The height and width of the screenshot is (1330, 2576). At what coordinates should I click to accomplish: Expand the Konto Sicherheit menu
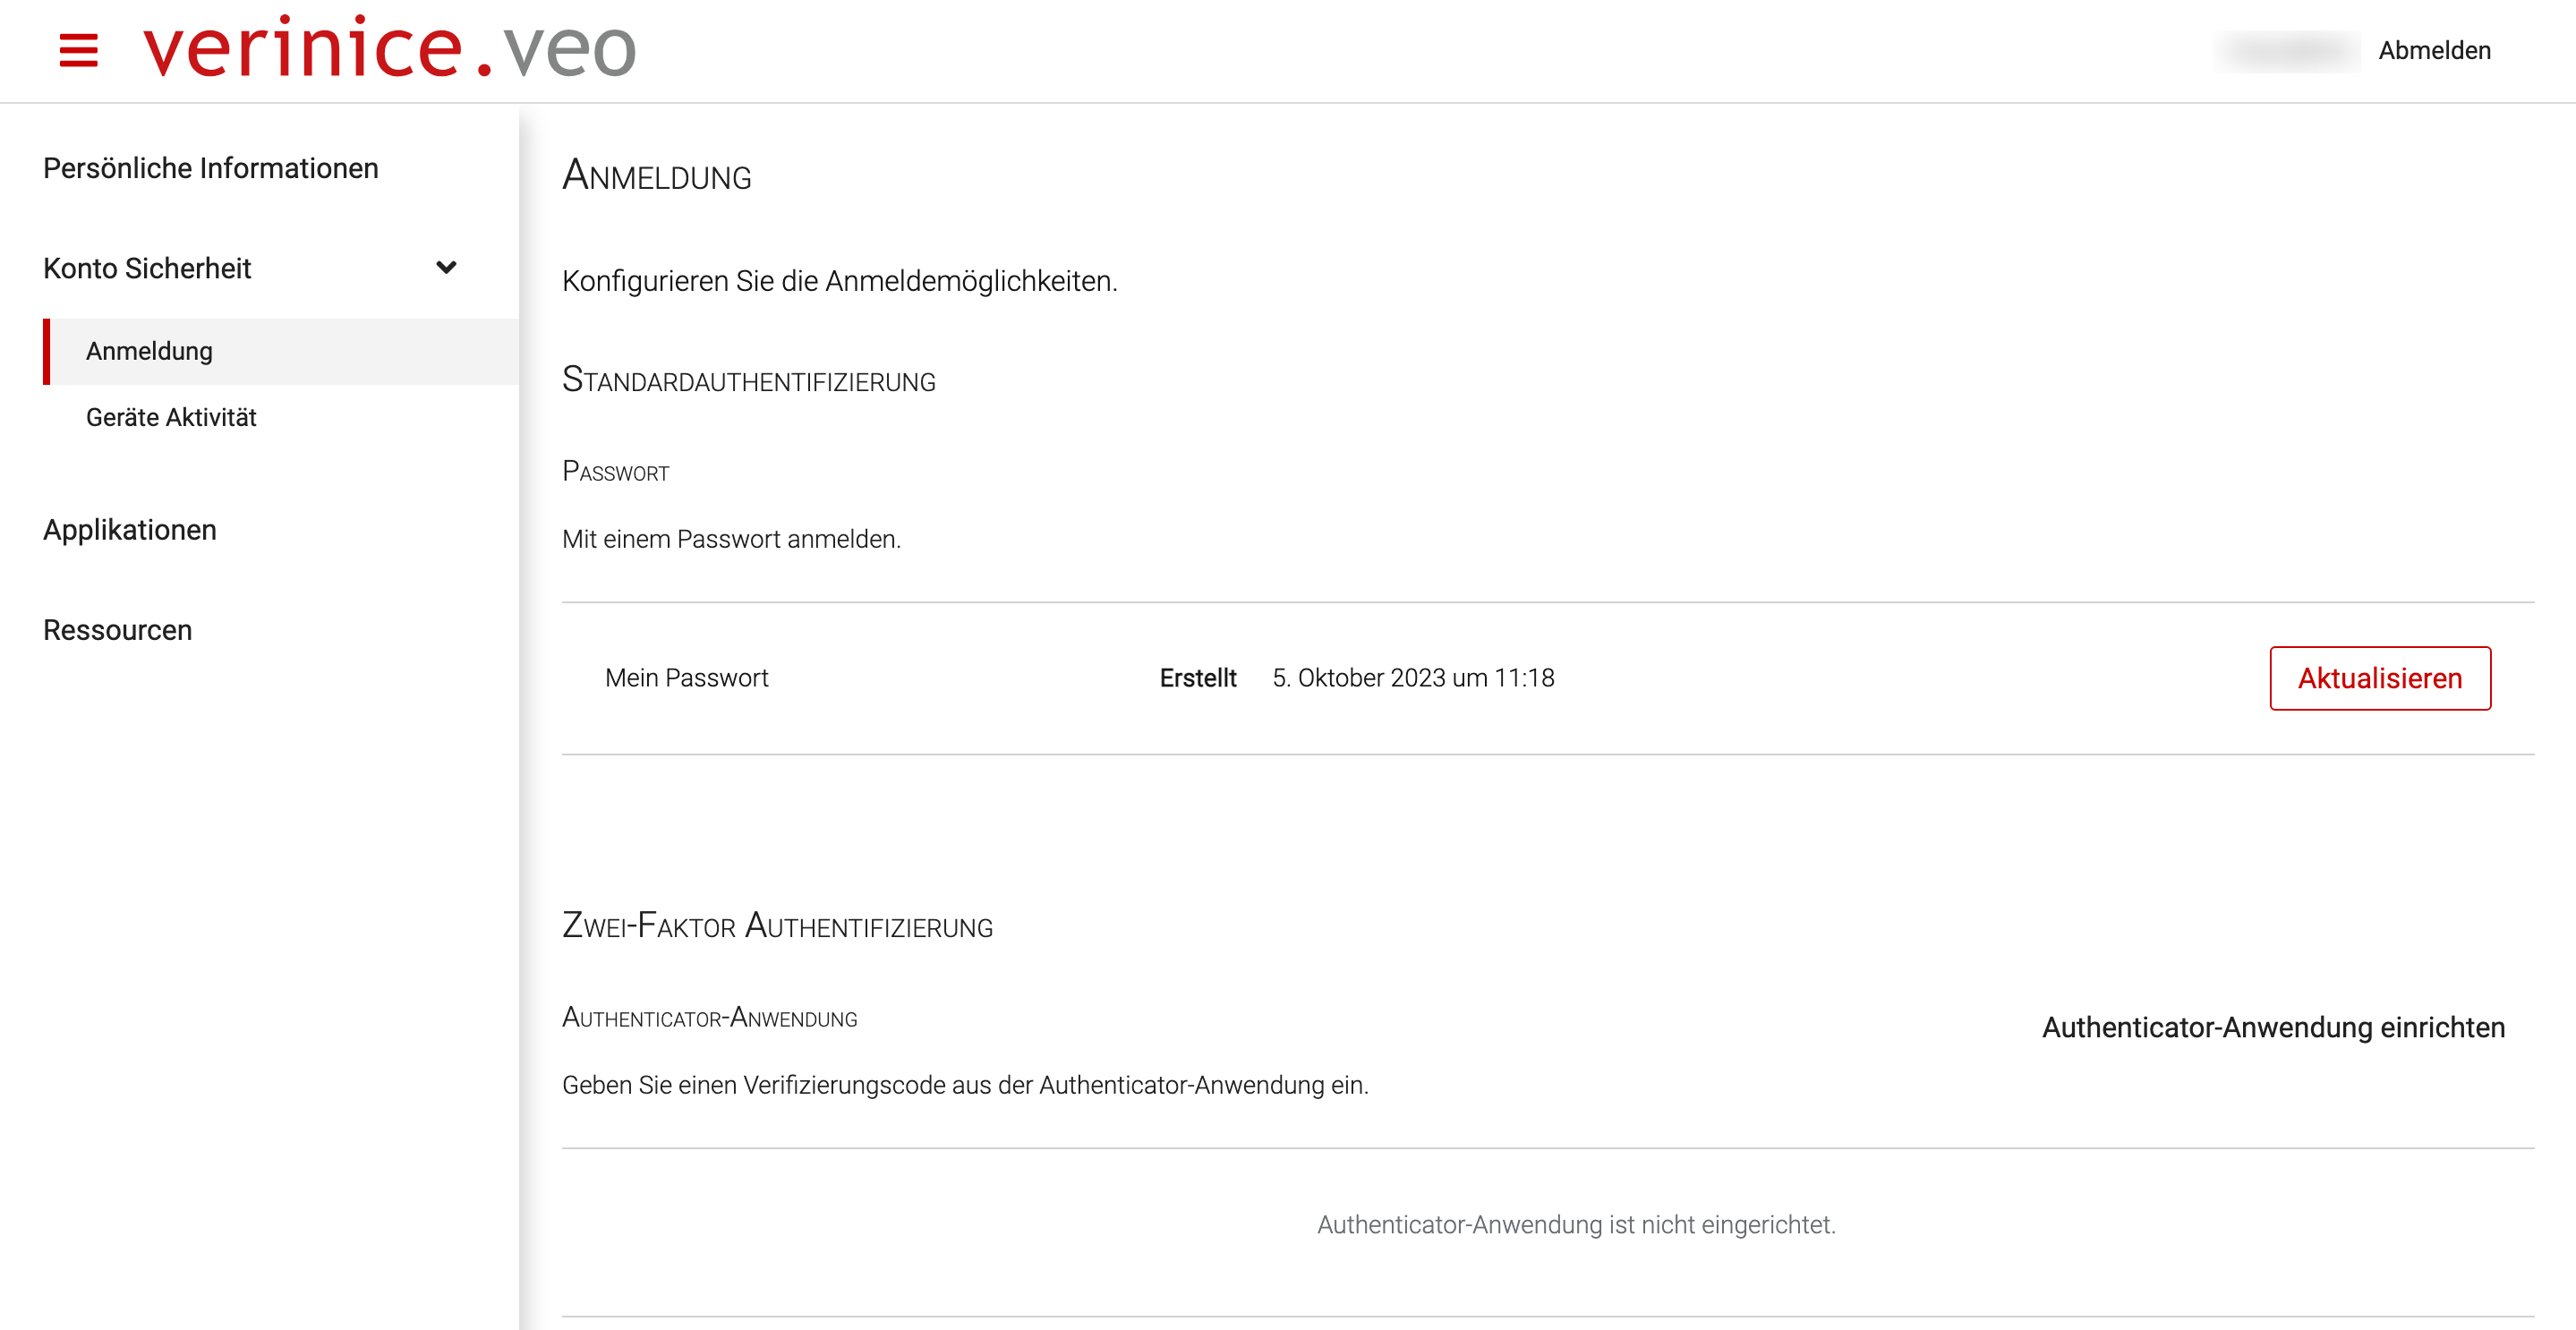click(150, 268)
